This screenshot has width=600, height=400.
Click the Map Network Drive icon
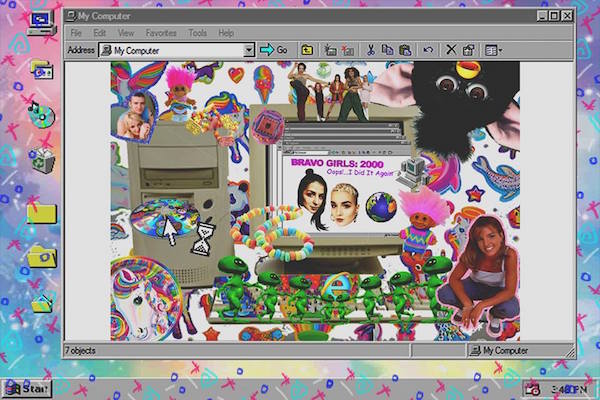[x=329, y=50]
